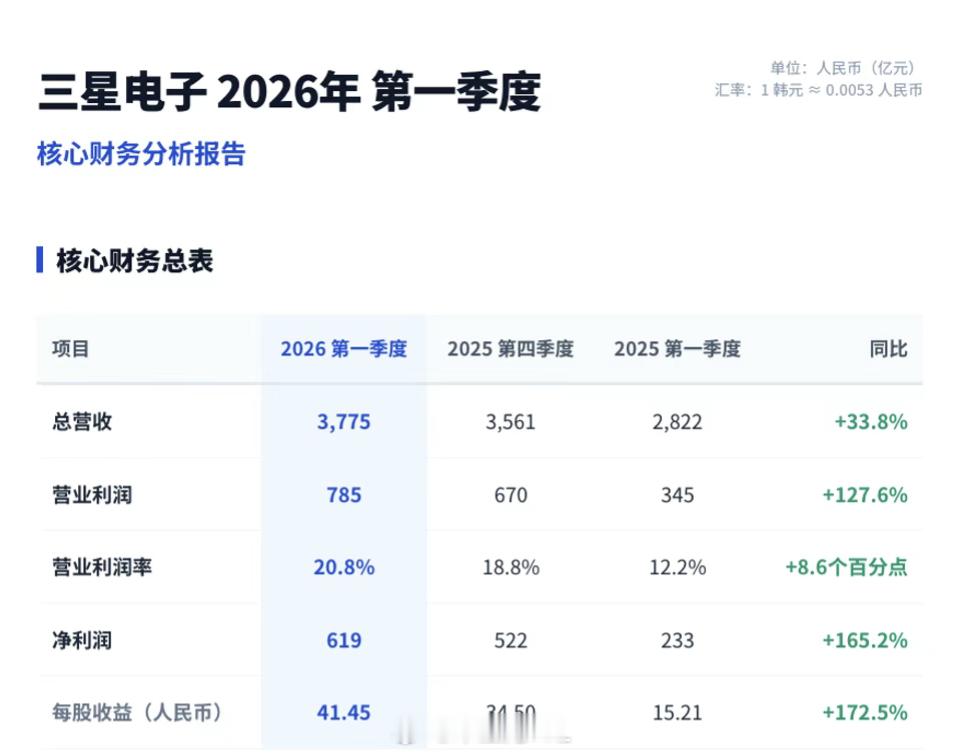Click the 3,775 revenue value

point(344,422)
